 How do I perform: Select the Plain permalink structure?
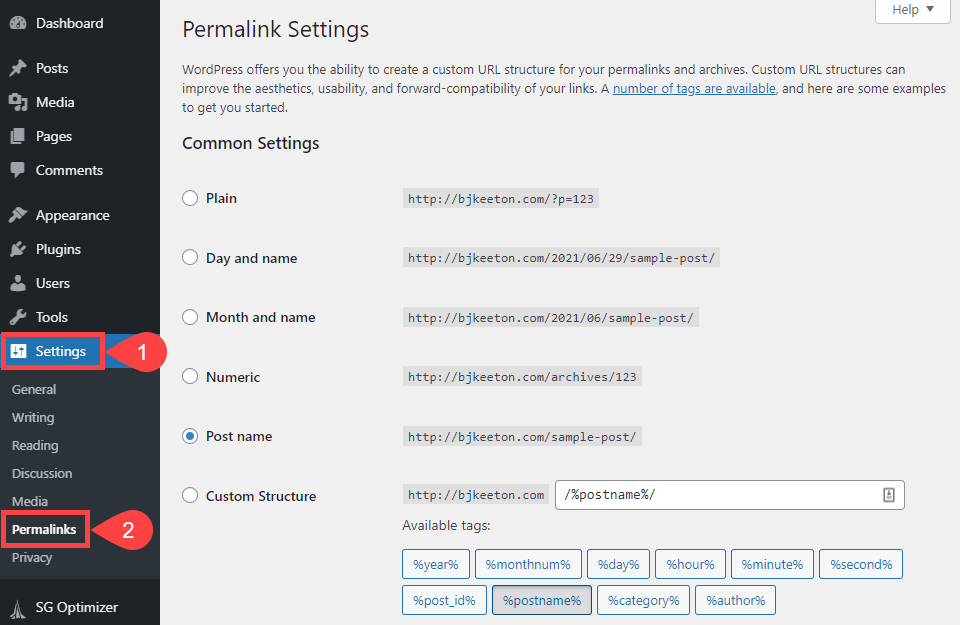(x=190, y=198)
